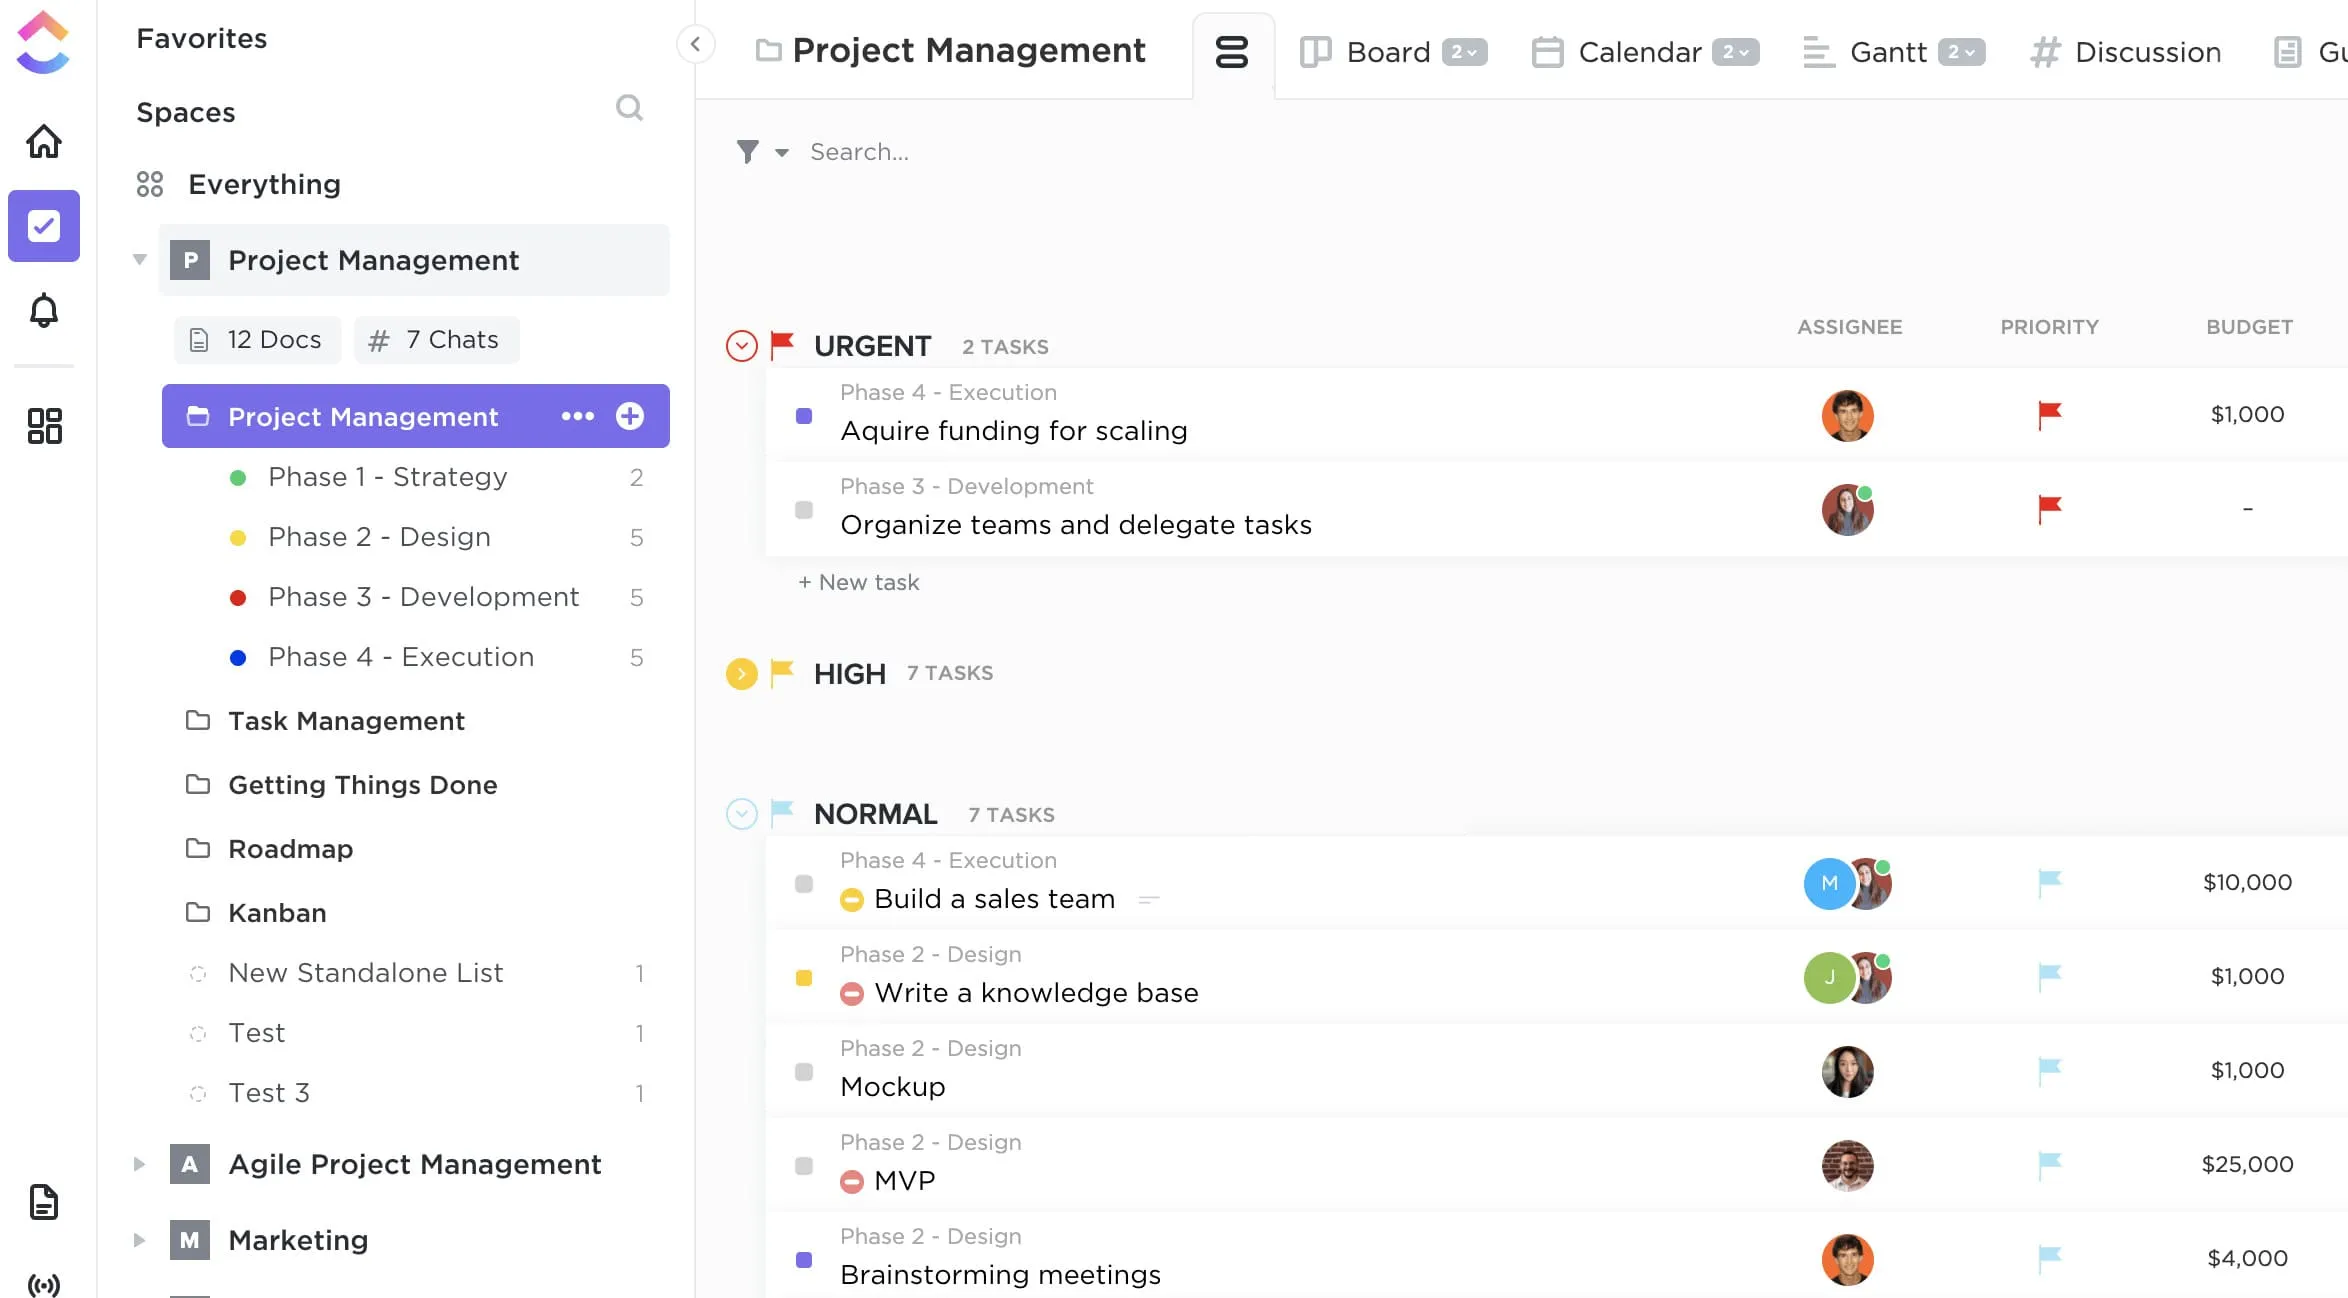Click the search magnifier icon in Spaces
The width and height of the screenshot is (2348, 1298).
point(630,107)
